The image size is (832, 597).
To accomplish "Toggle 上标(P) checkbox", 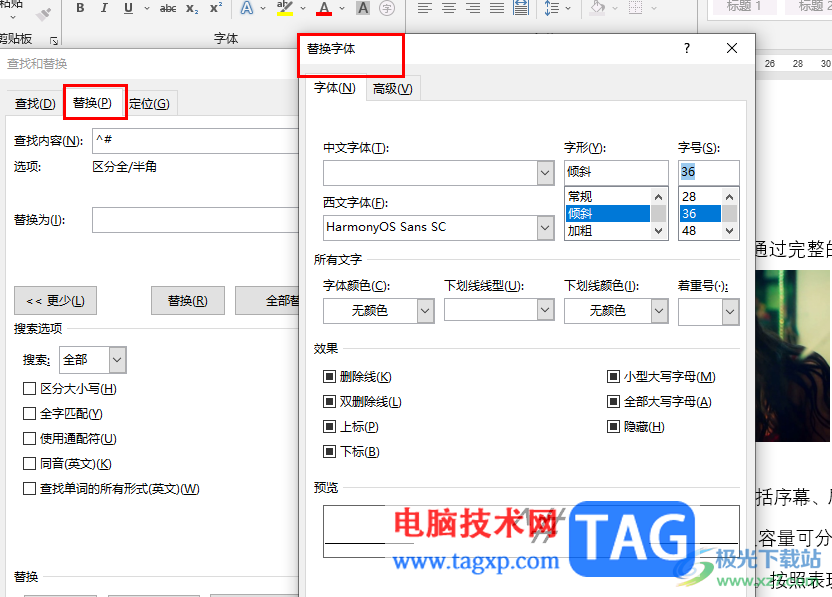I will 330,427.
